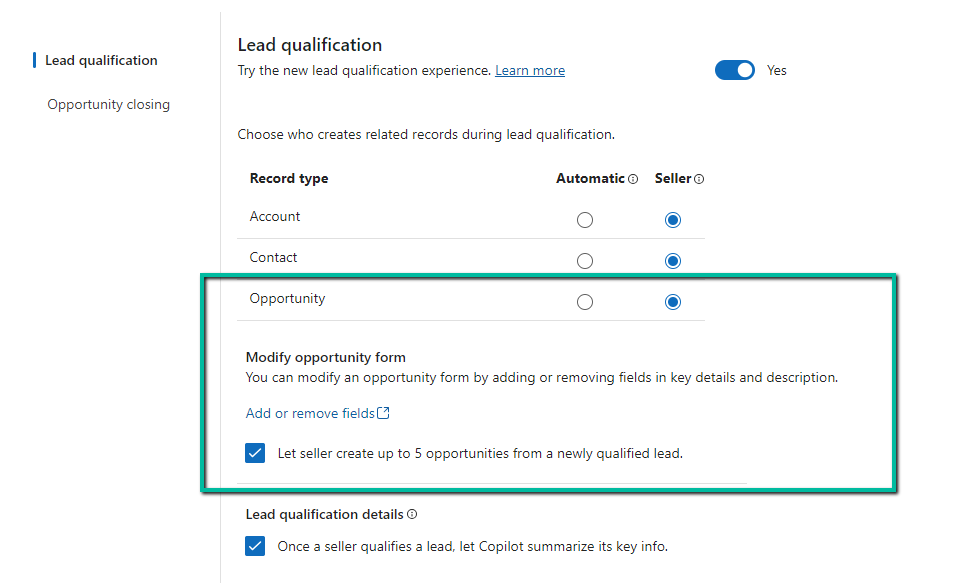Select Automatic for Opportunity record type
The image size is (964, 583).
(x=585, y=301)
